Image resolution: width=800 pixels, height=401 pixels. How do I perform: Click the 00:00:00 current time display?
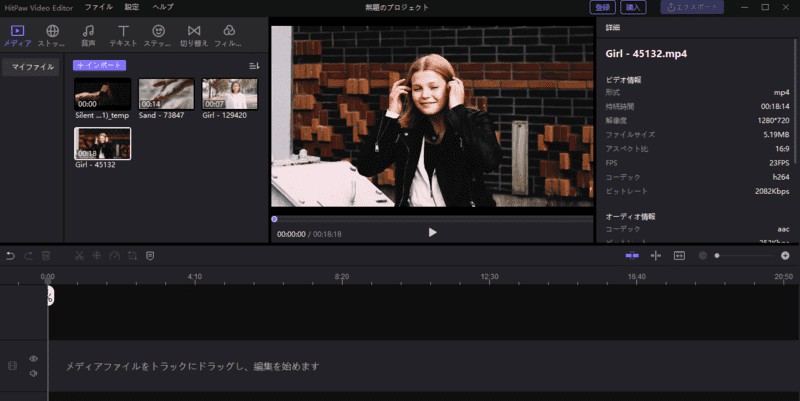[x=291, y=234]
